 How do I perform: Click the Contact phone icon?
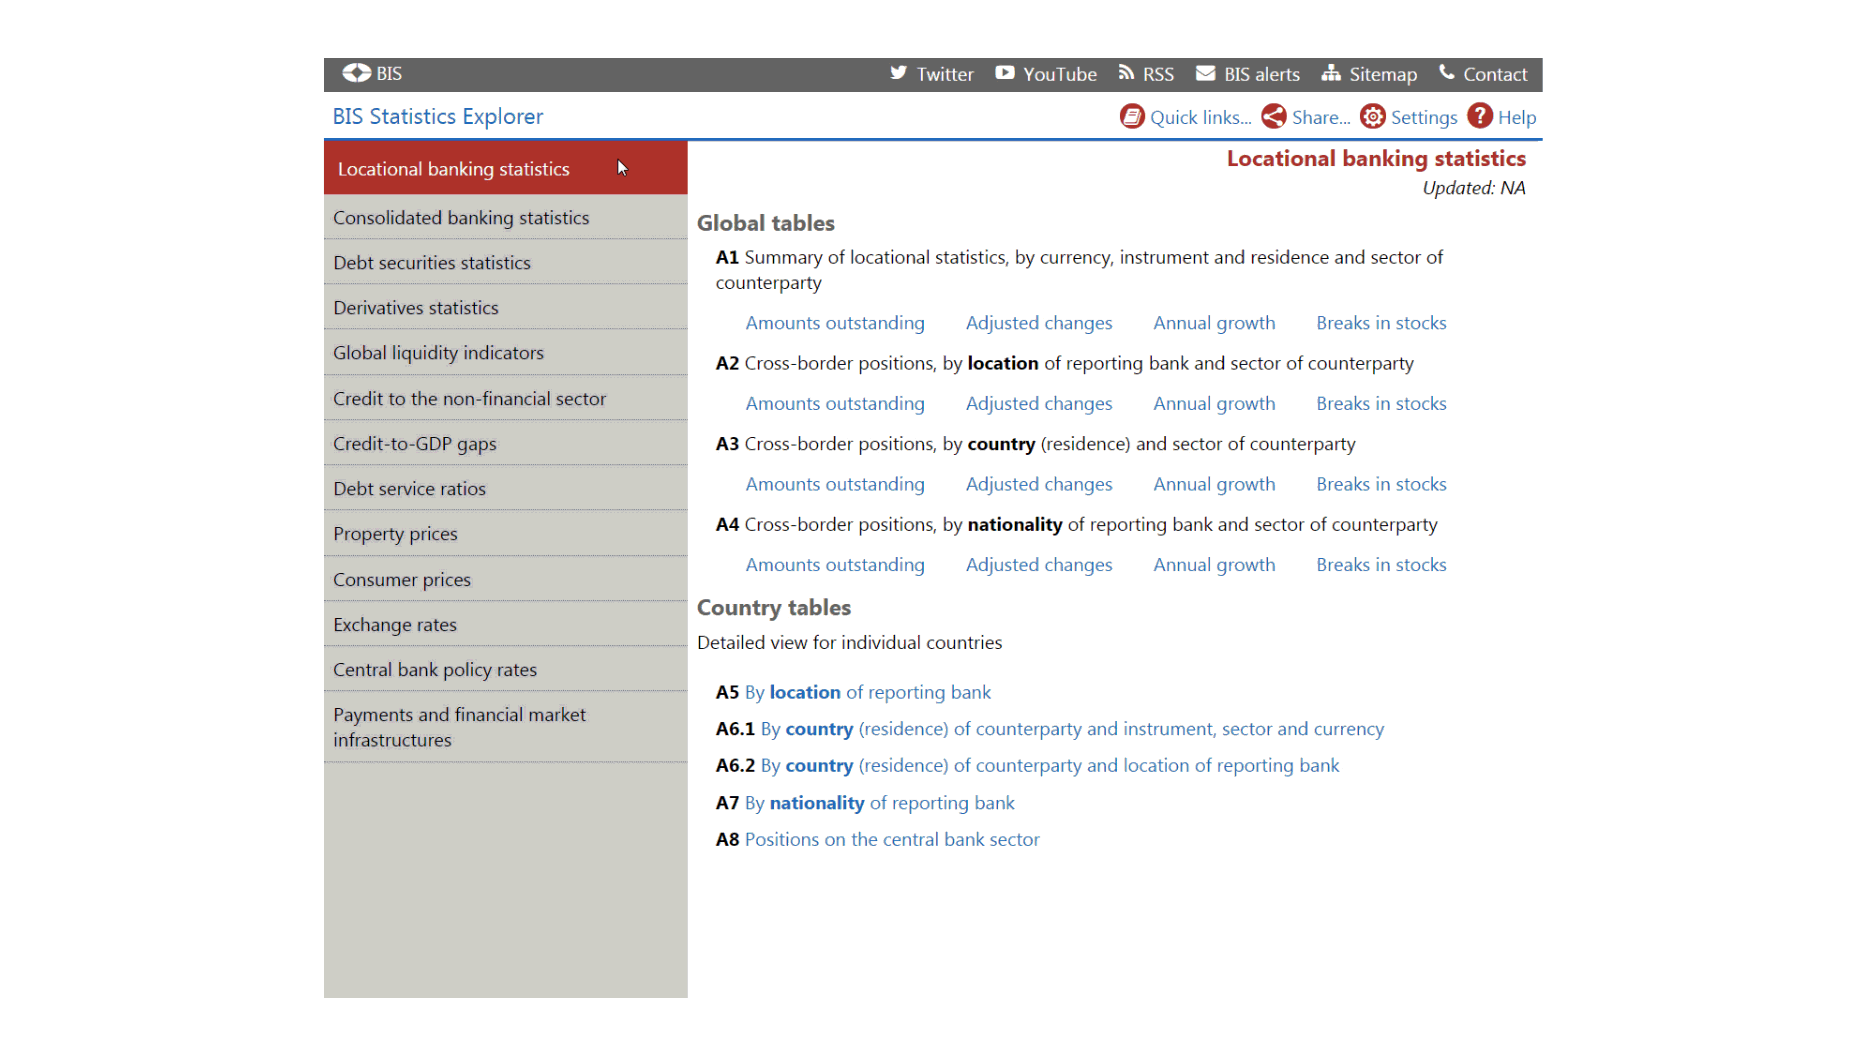1446,73
